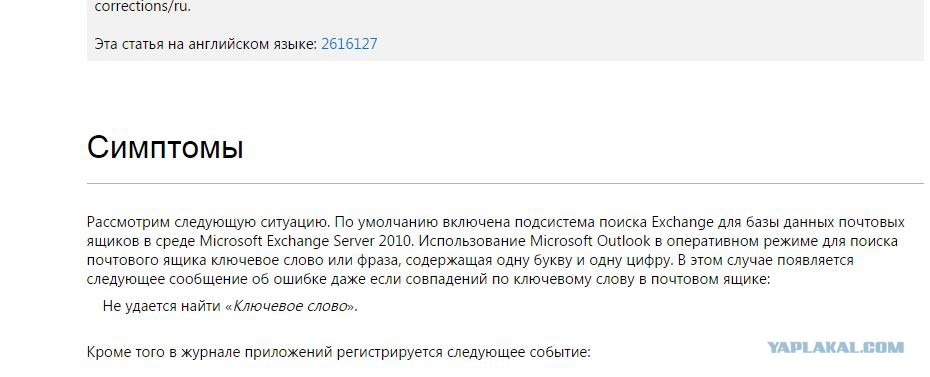
Task: Click the sentence starting Кроме того в журнале
Action: pyautogui.click(x=339, y=353)
